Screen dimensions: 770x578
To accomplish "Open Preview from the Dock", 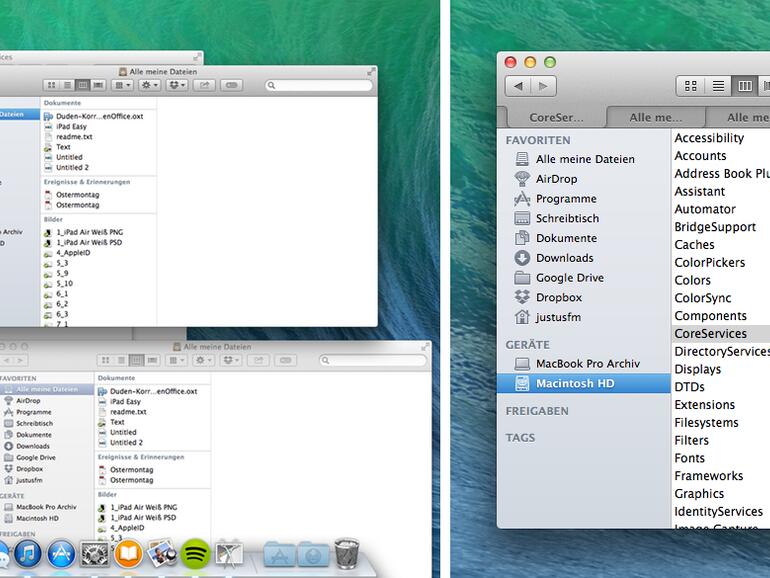I will pyautogui.click(x=162, y=553).
